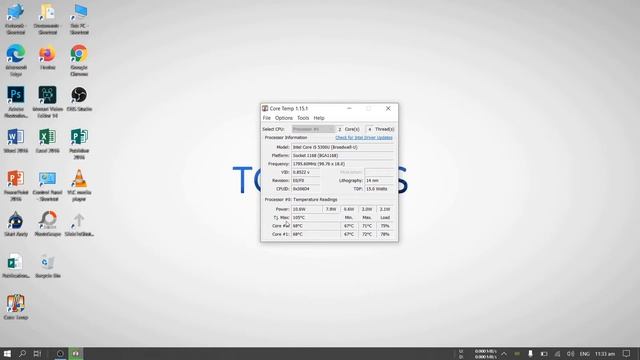
Task: Open the Tools menu in Core Temp
Action: pyautogui.click(x=303, y=118)
